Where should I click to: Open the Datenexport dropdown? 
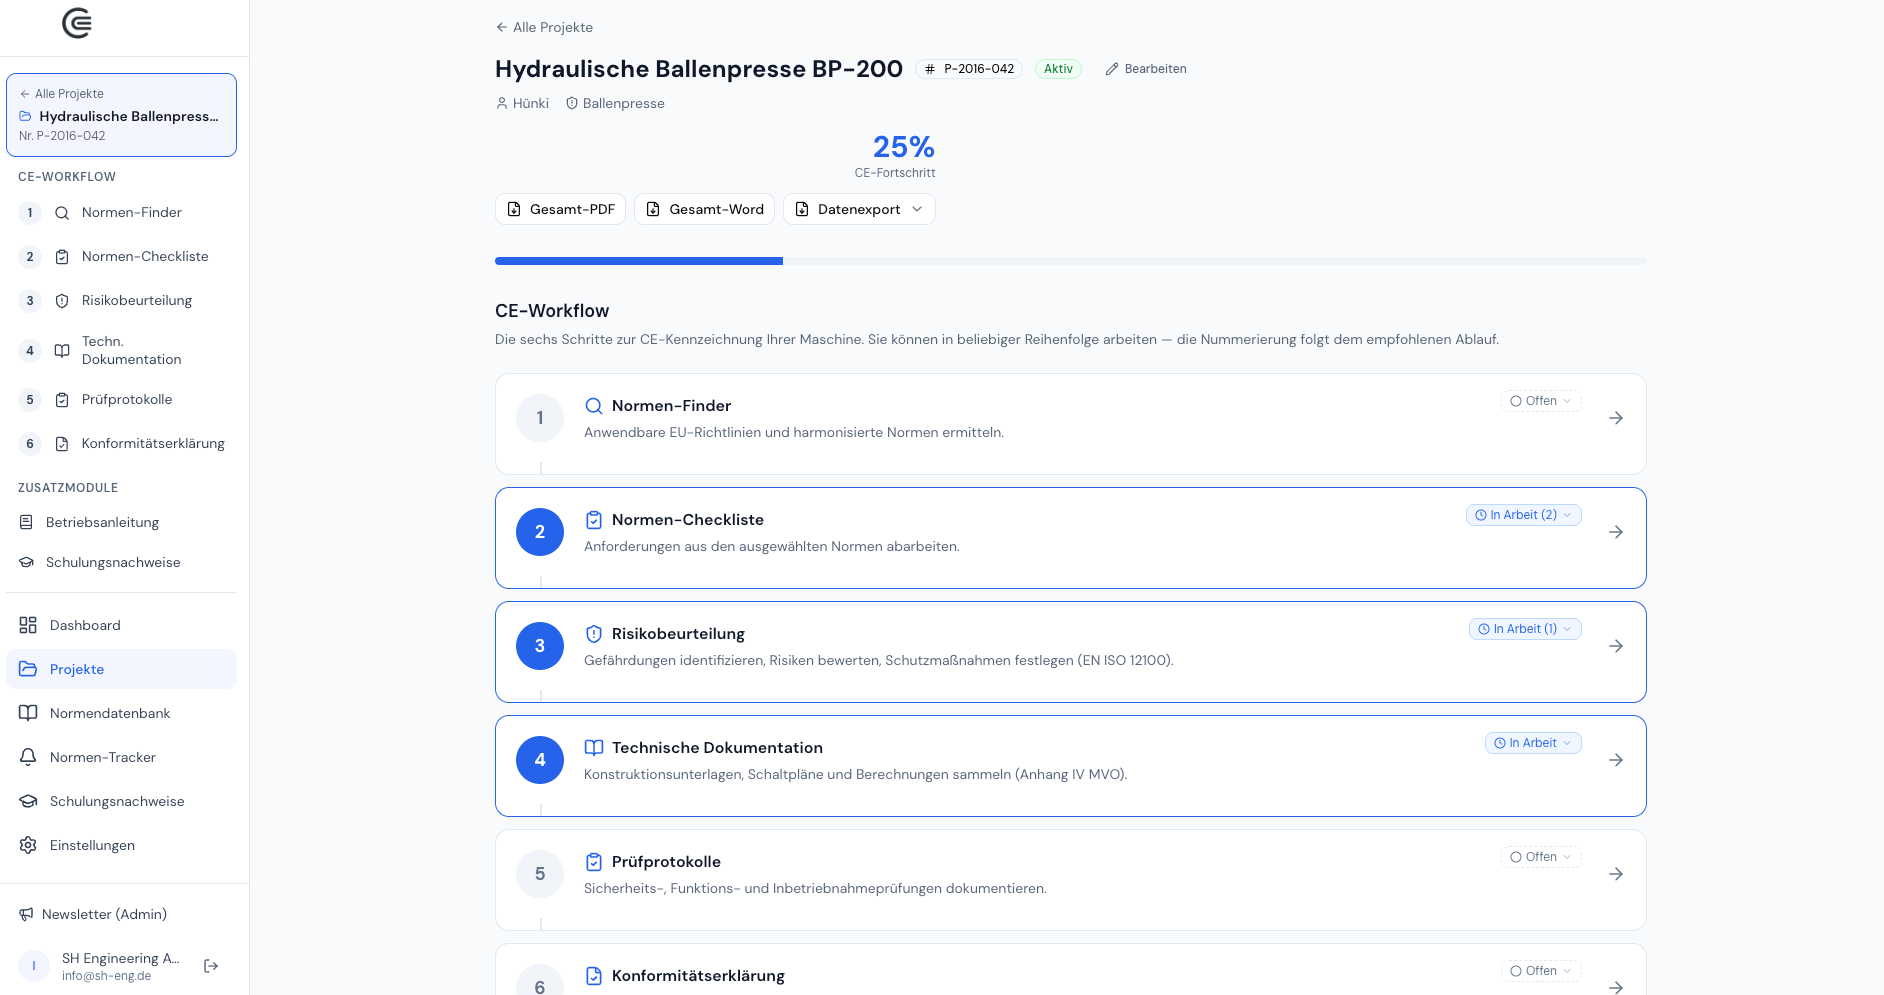coord(859,209)
